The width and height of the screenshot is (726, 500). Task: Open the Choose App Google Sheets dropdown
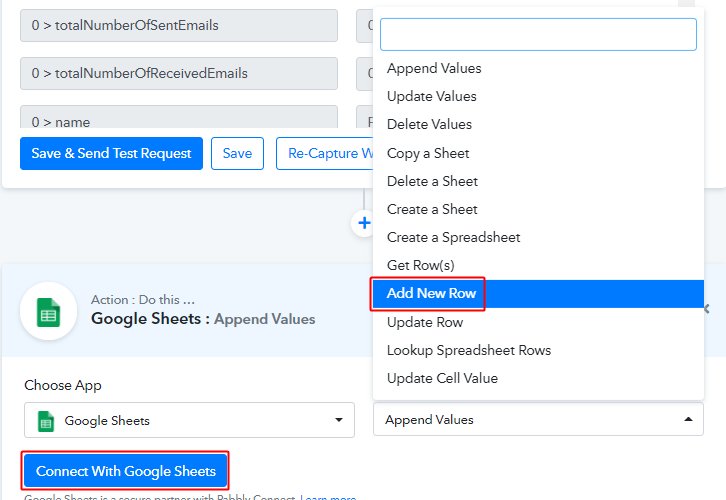pyautogui.click(x=189, y=420)
